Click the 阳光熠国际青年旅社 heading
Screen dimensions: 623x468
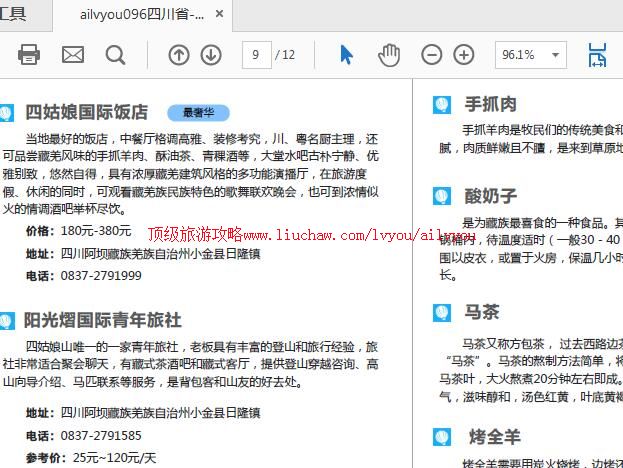point(103,320)
